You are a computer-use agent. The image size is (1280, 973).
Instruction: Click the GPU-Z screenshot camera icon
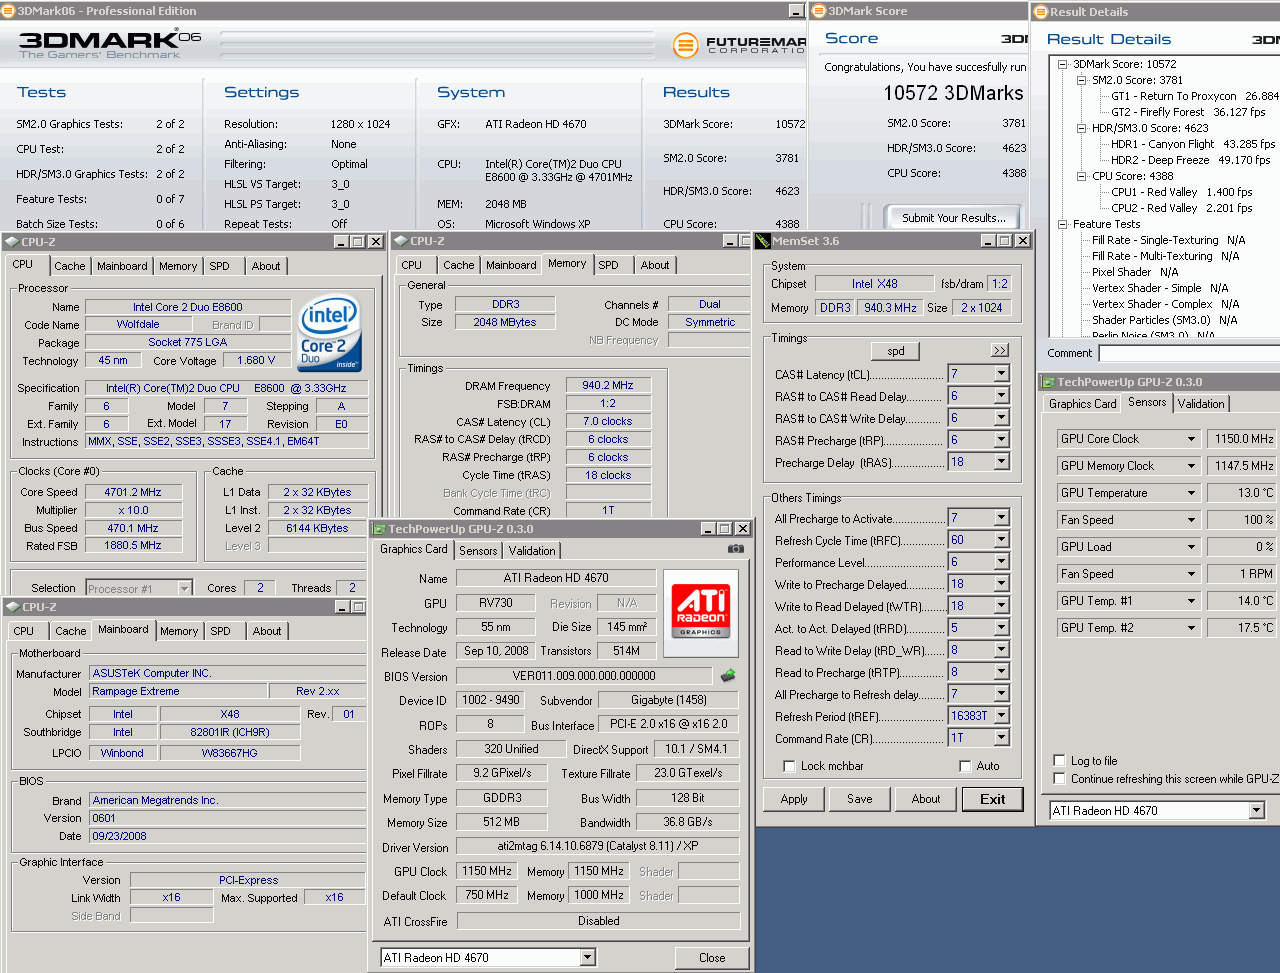(x=735, y=549)
